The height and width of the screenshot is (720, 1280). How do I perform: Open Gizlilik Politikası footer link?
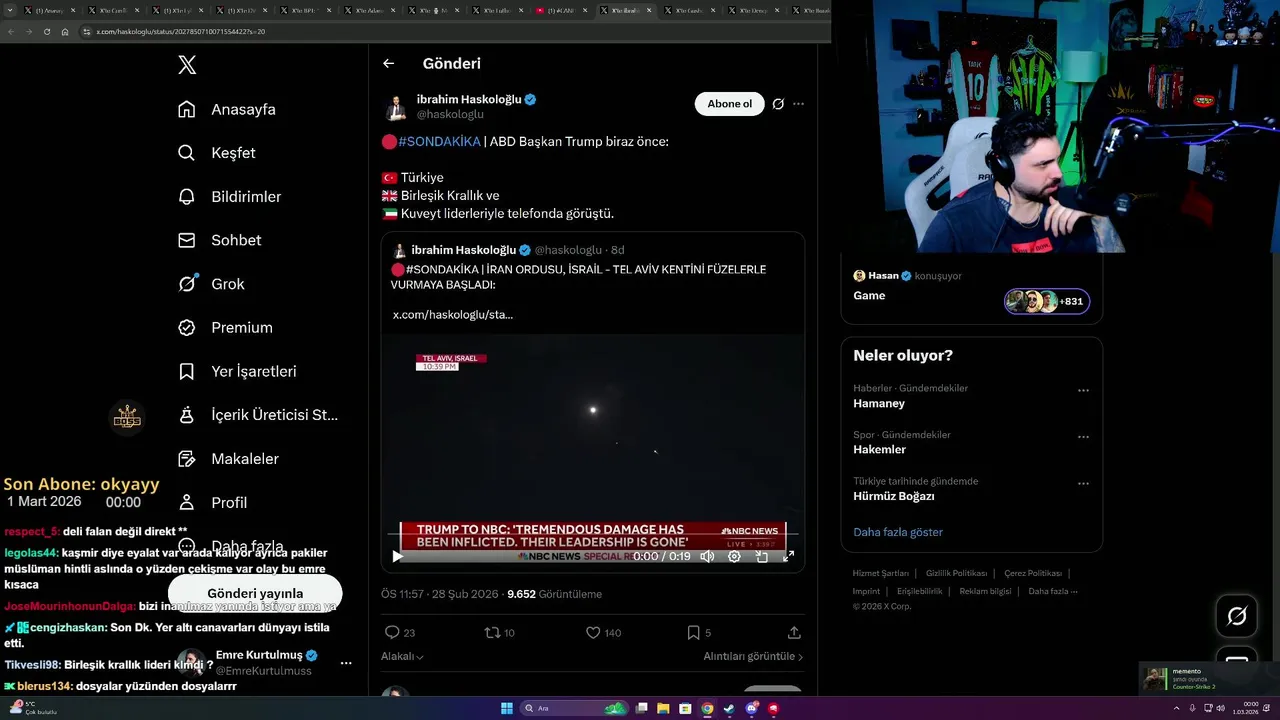pos(956,573)
